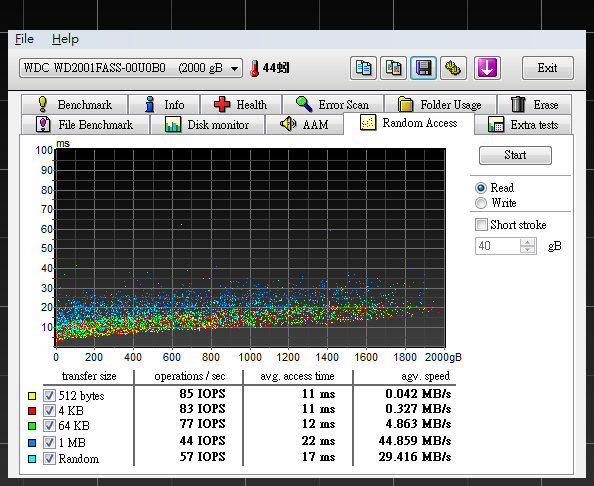Click the 4.863 MB/s speed value
The image size is (594, 486).
(418, 424)
